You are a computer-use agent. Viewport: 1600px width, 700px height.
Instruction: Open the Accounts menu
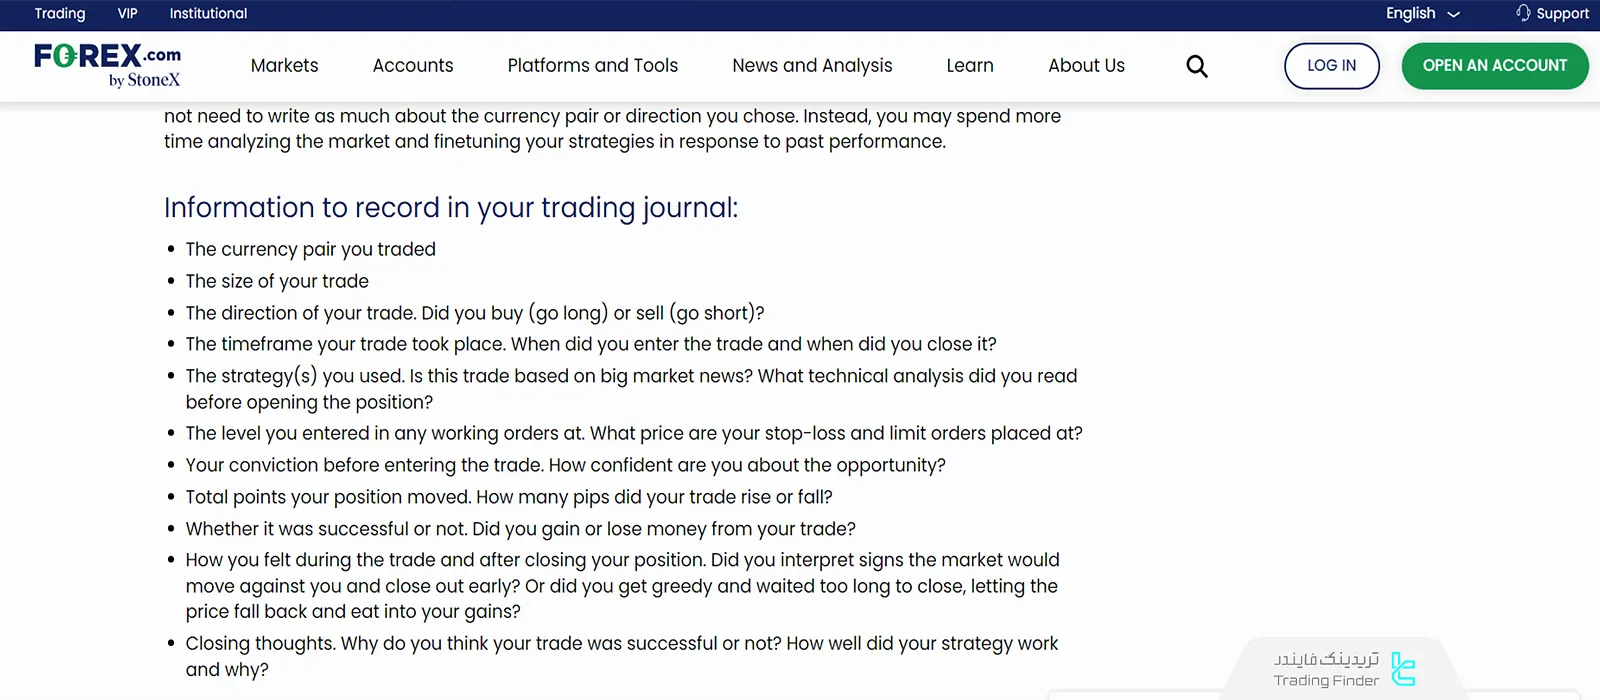pyautogui.click(x=413, y=66)
